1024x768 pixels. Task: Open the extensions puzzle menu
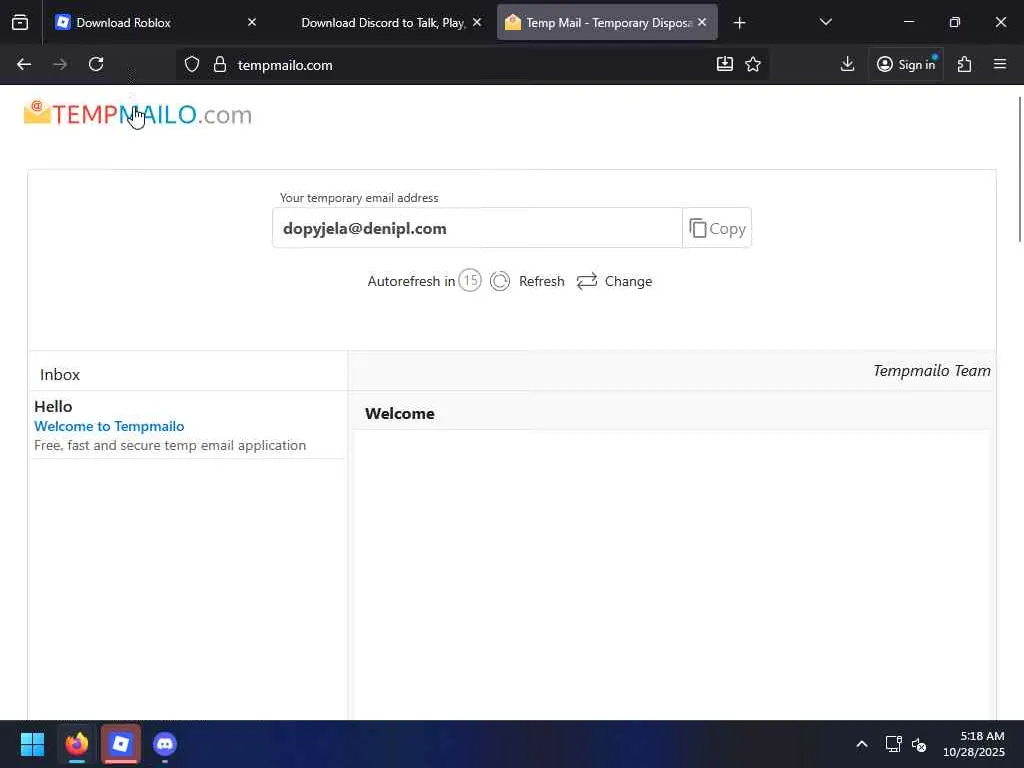tap(965, 64)
